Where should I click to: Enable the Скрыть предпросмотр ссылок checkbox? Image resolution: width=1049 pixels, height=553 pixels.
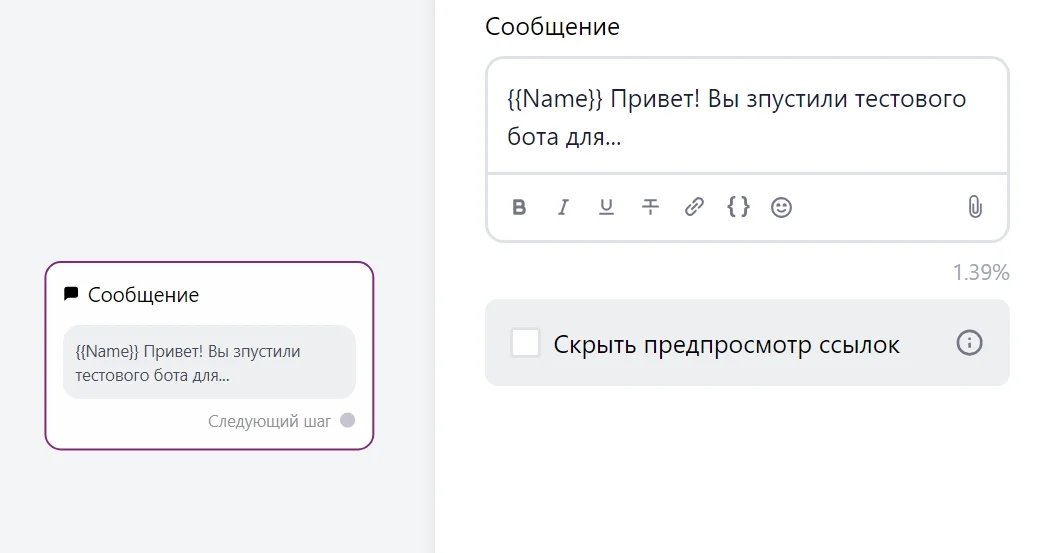pyautogui.click(x=525, y=343)
